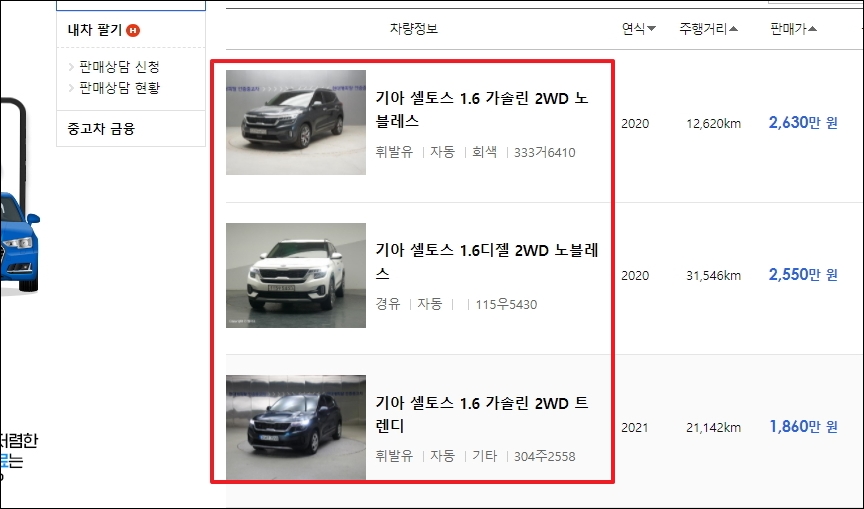Open gray Seltos 노블레스 gasoline thumbnail
The width and height of the screenshot is (864, 509).
pos(296,122)
